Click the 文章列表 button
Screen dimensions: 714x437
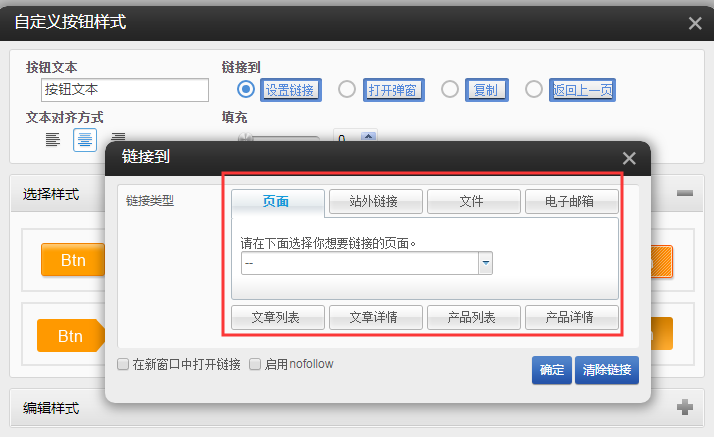(278, 318)
